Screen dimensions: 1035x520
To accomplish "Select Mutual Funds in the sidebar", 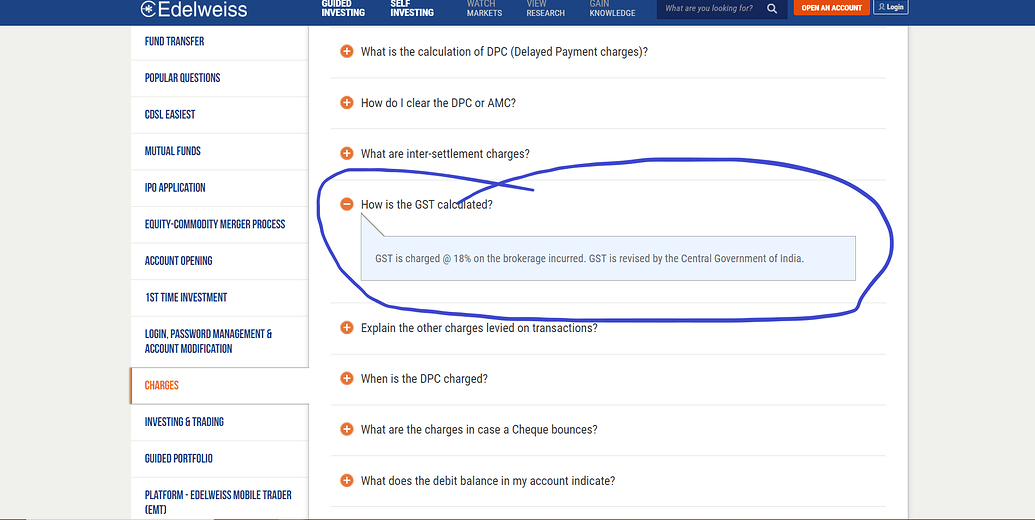I will click(173, 151).
